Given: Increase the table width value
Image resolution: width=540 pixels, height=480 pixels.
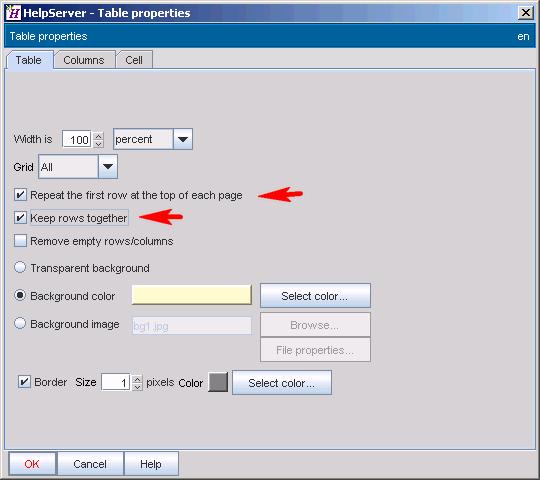Looking at the screenshot, I should [x=98, y=136].
